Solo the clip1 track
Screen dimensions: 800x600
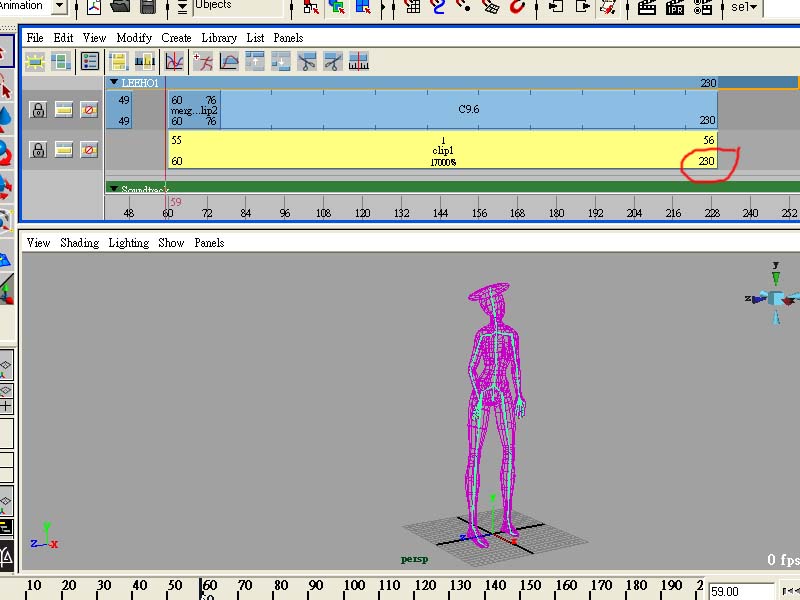[64, 150]
